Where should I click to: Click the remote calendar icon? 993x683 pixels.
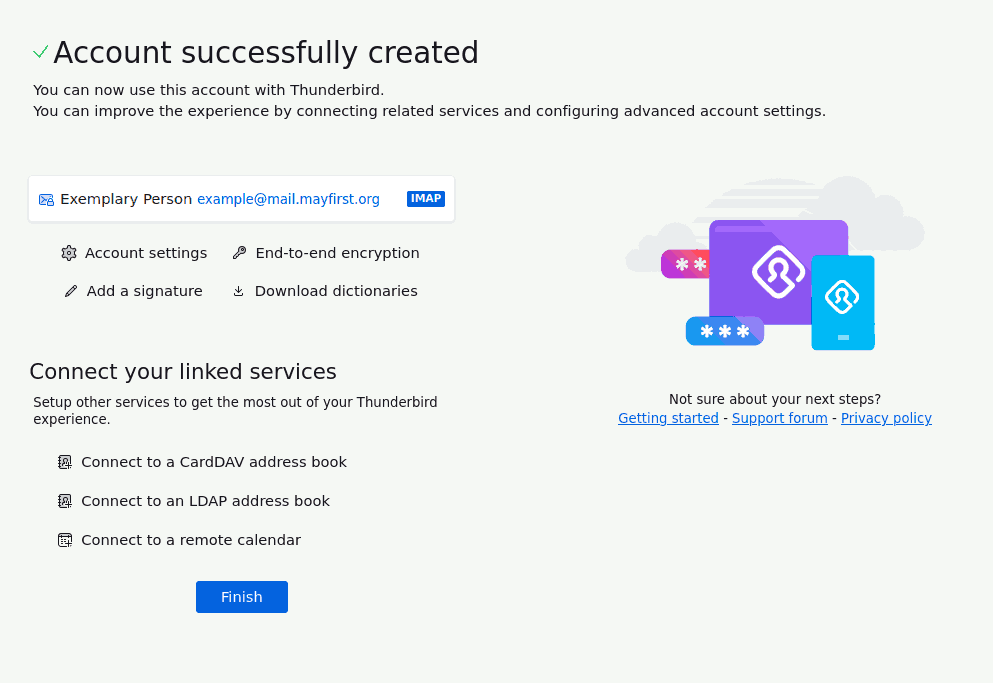point(65,540)
